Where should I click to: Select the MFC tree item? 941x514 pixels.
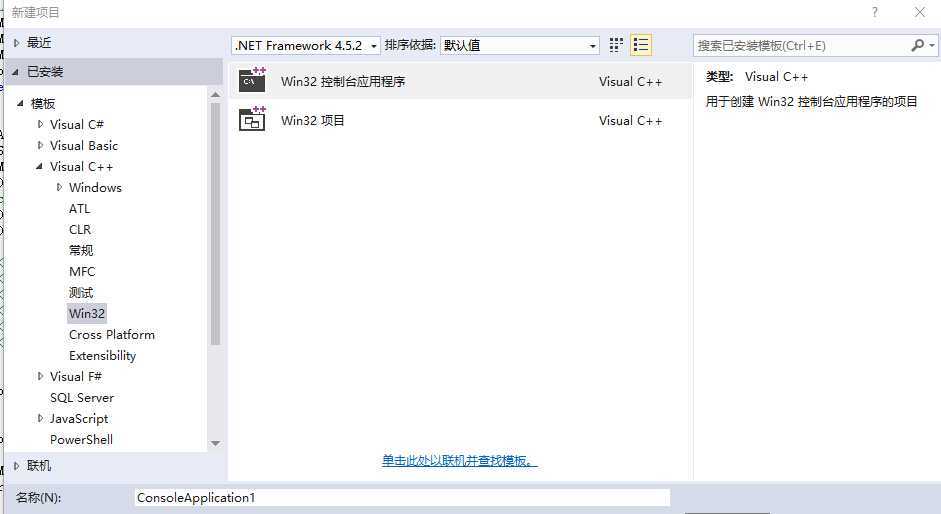[82, 271]
